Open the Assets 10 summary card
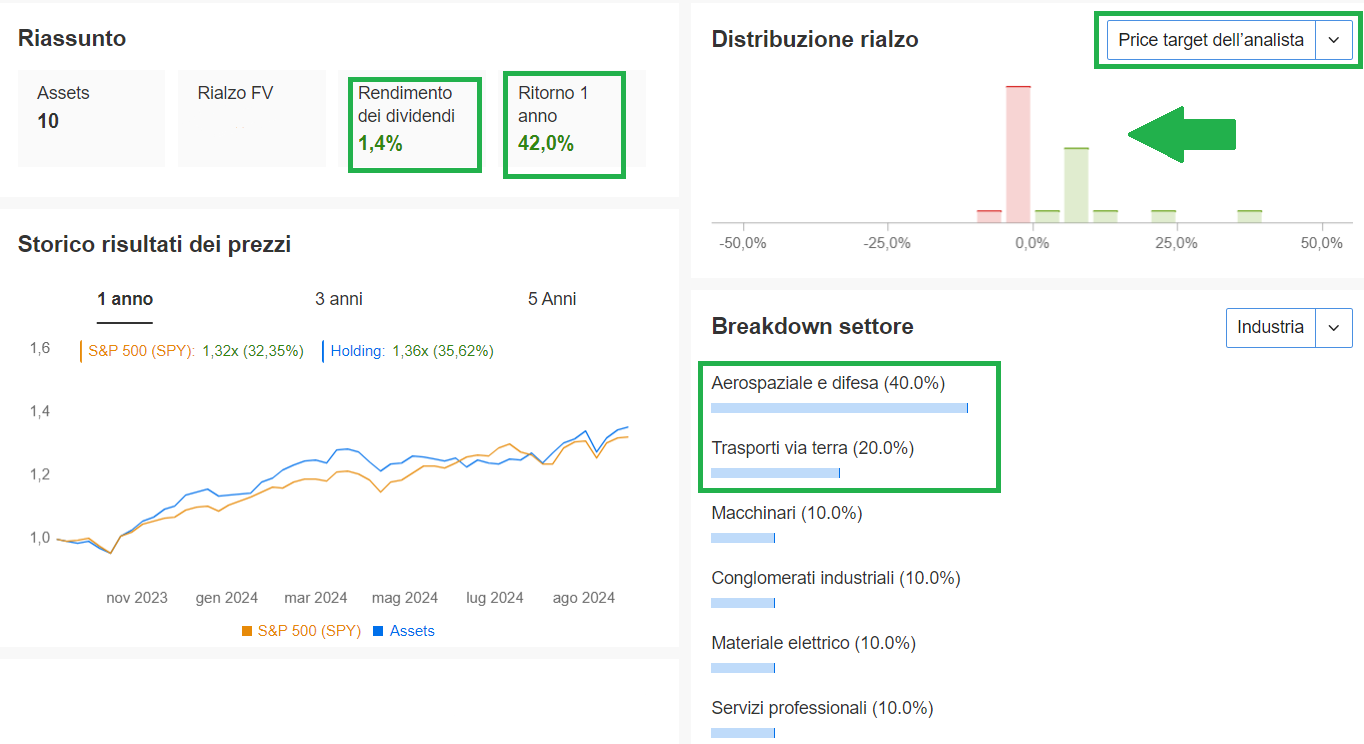Screen dimensions: 1364x744 point(91,118)
